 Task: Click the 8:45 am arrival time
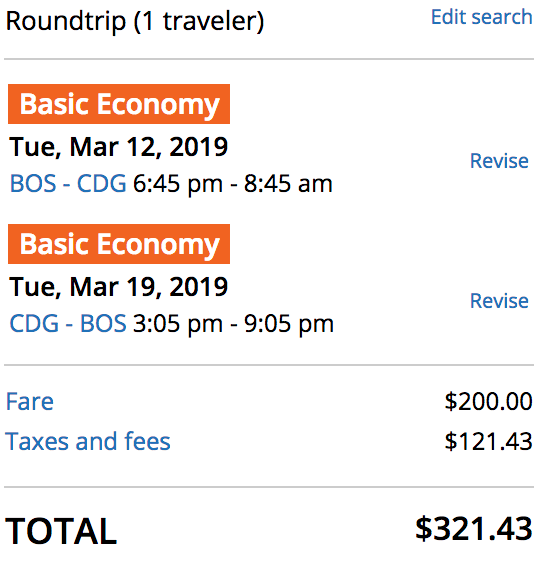(x=288, y=184)
